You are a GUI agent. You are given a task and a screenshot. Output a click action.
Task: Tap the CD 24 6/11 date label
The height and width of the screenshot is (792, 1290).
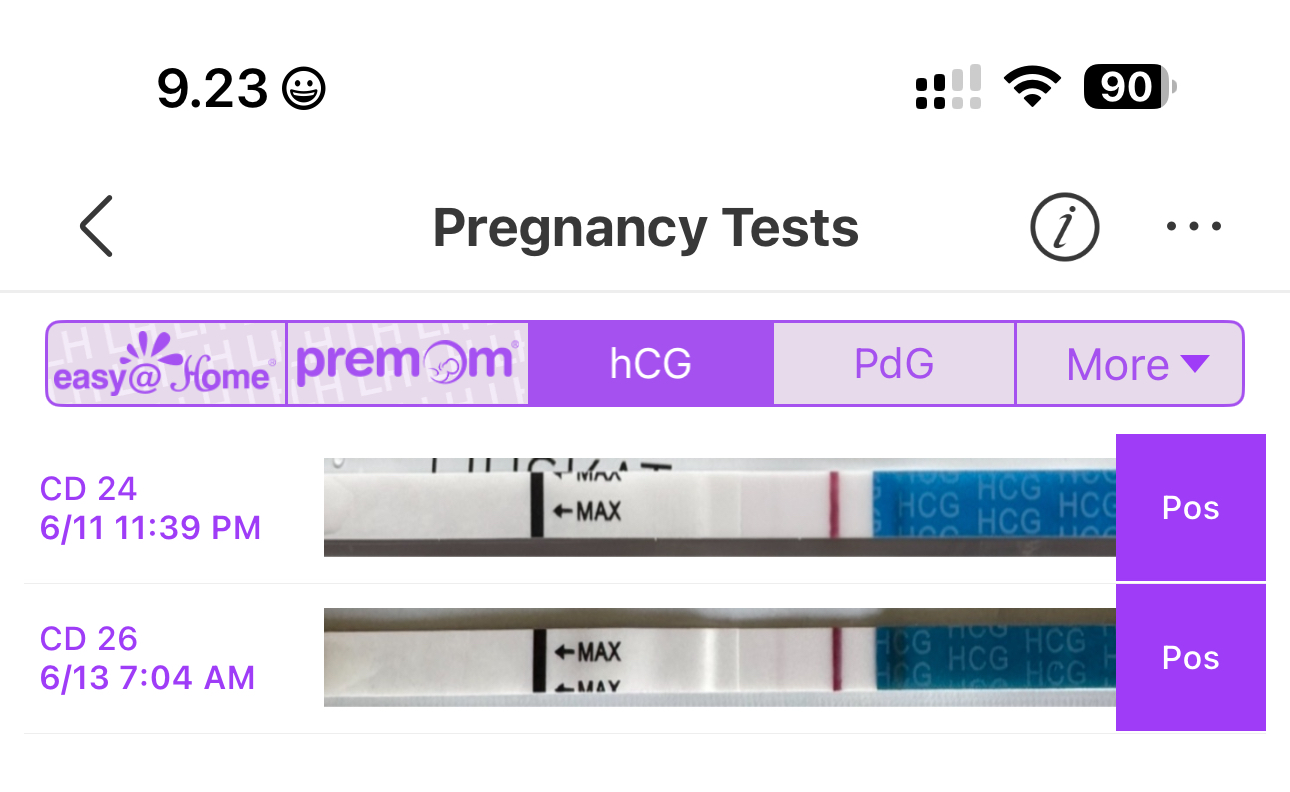pos(150,508)
